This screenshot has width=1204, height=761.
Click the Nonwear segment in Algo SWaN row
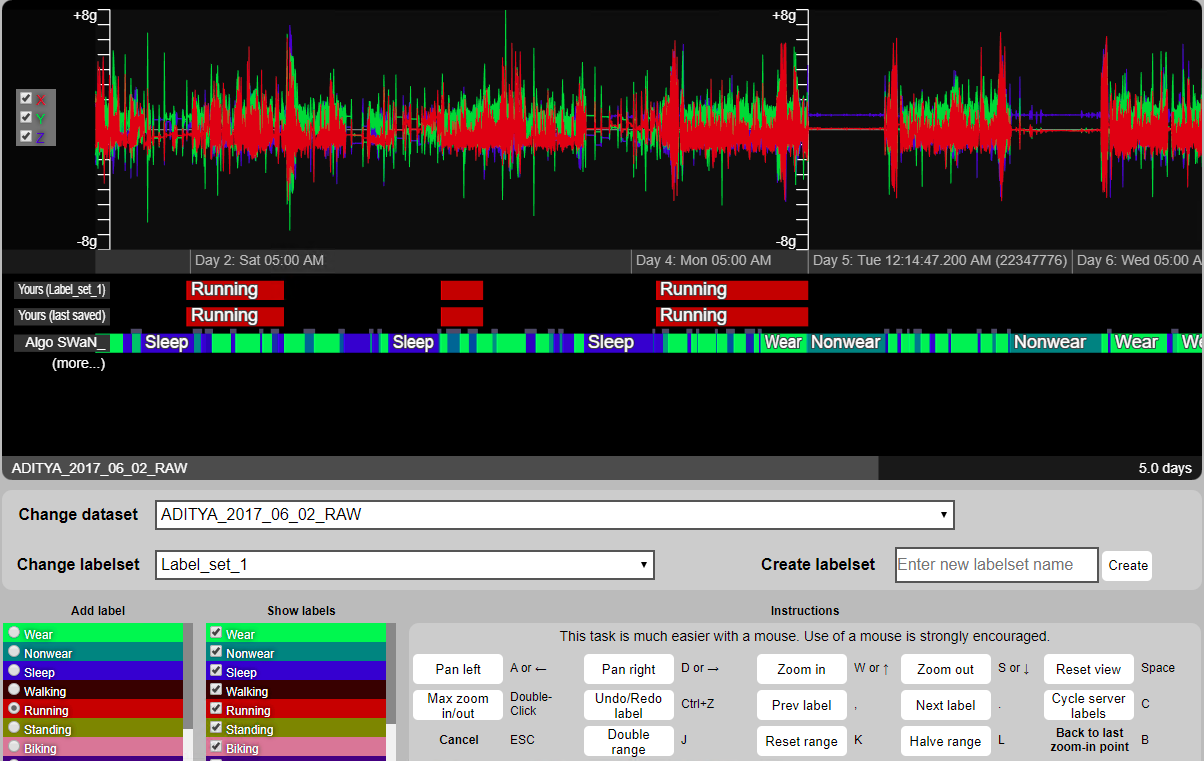[x=845, y=342]
